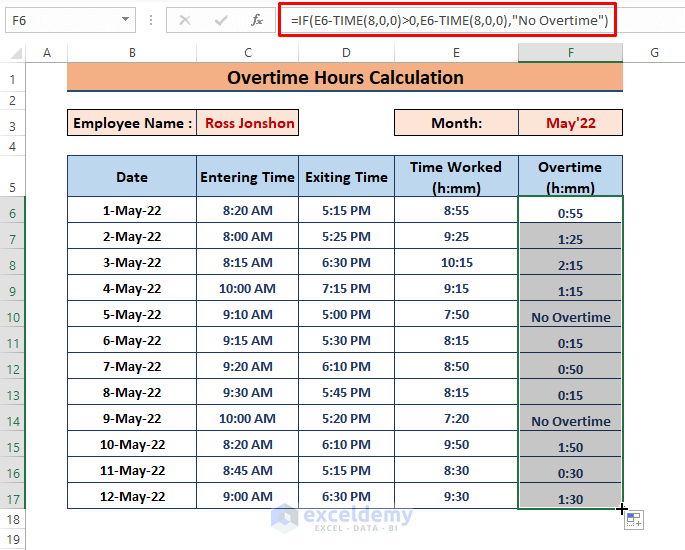
Task: Select the 1:30 overtime cell
Action: (x=571, y=496)
